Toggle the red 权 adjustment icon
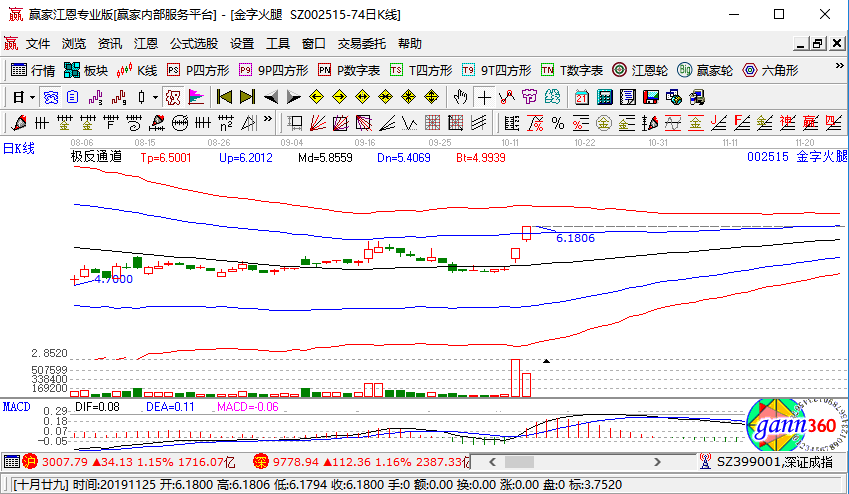The image size is (849, 494). tap(173, 98)
